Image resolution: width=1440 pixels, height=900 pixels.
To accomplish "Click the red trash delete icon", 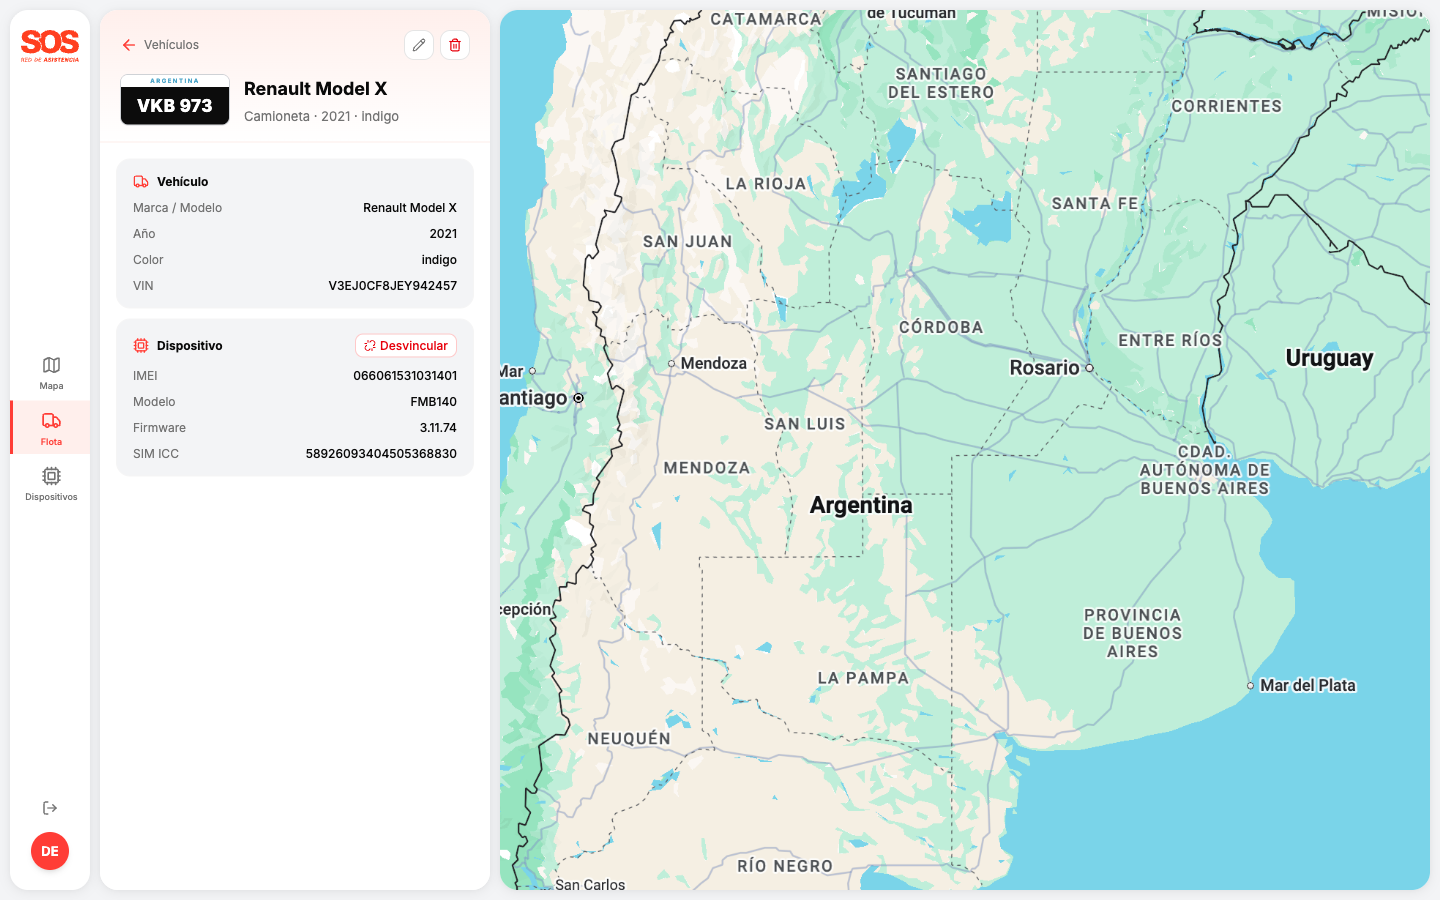I will tap(455, 45).
